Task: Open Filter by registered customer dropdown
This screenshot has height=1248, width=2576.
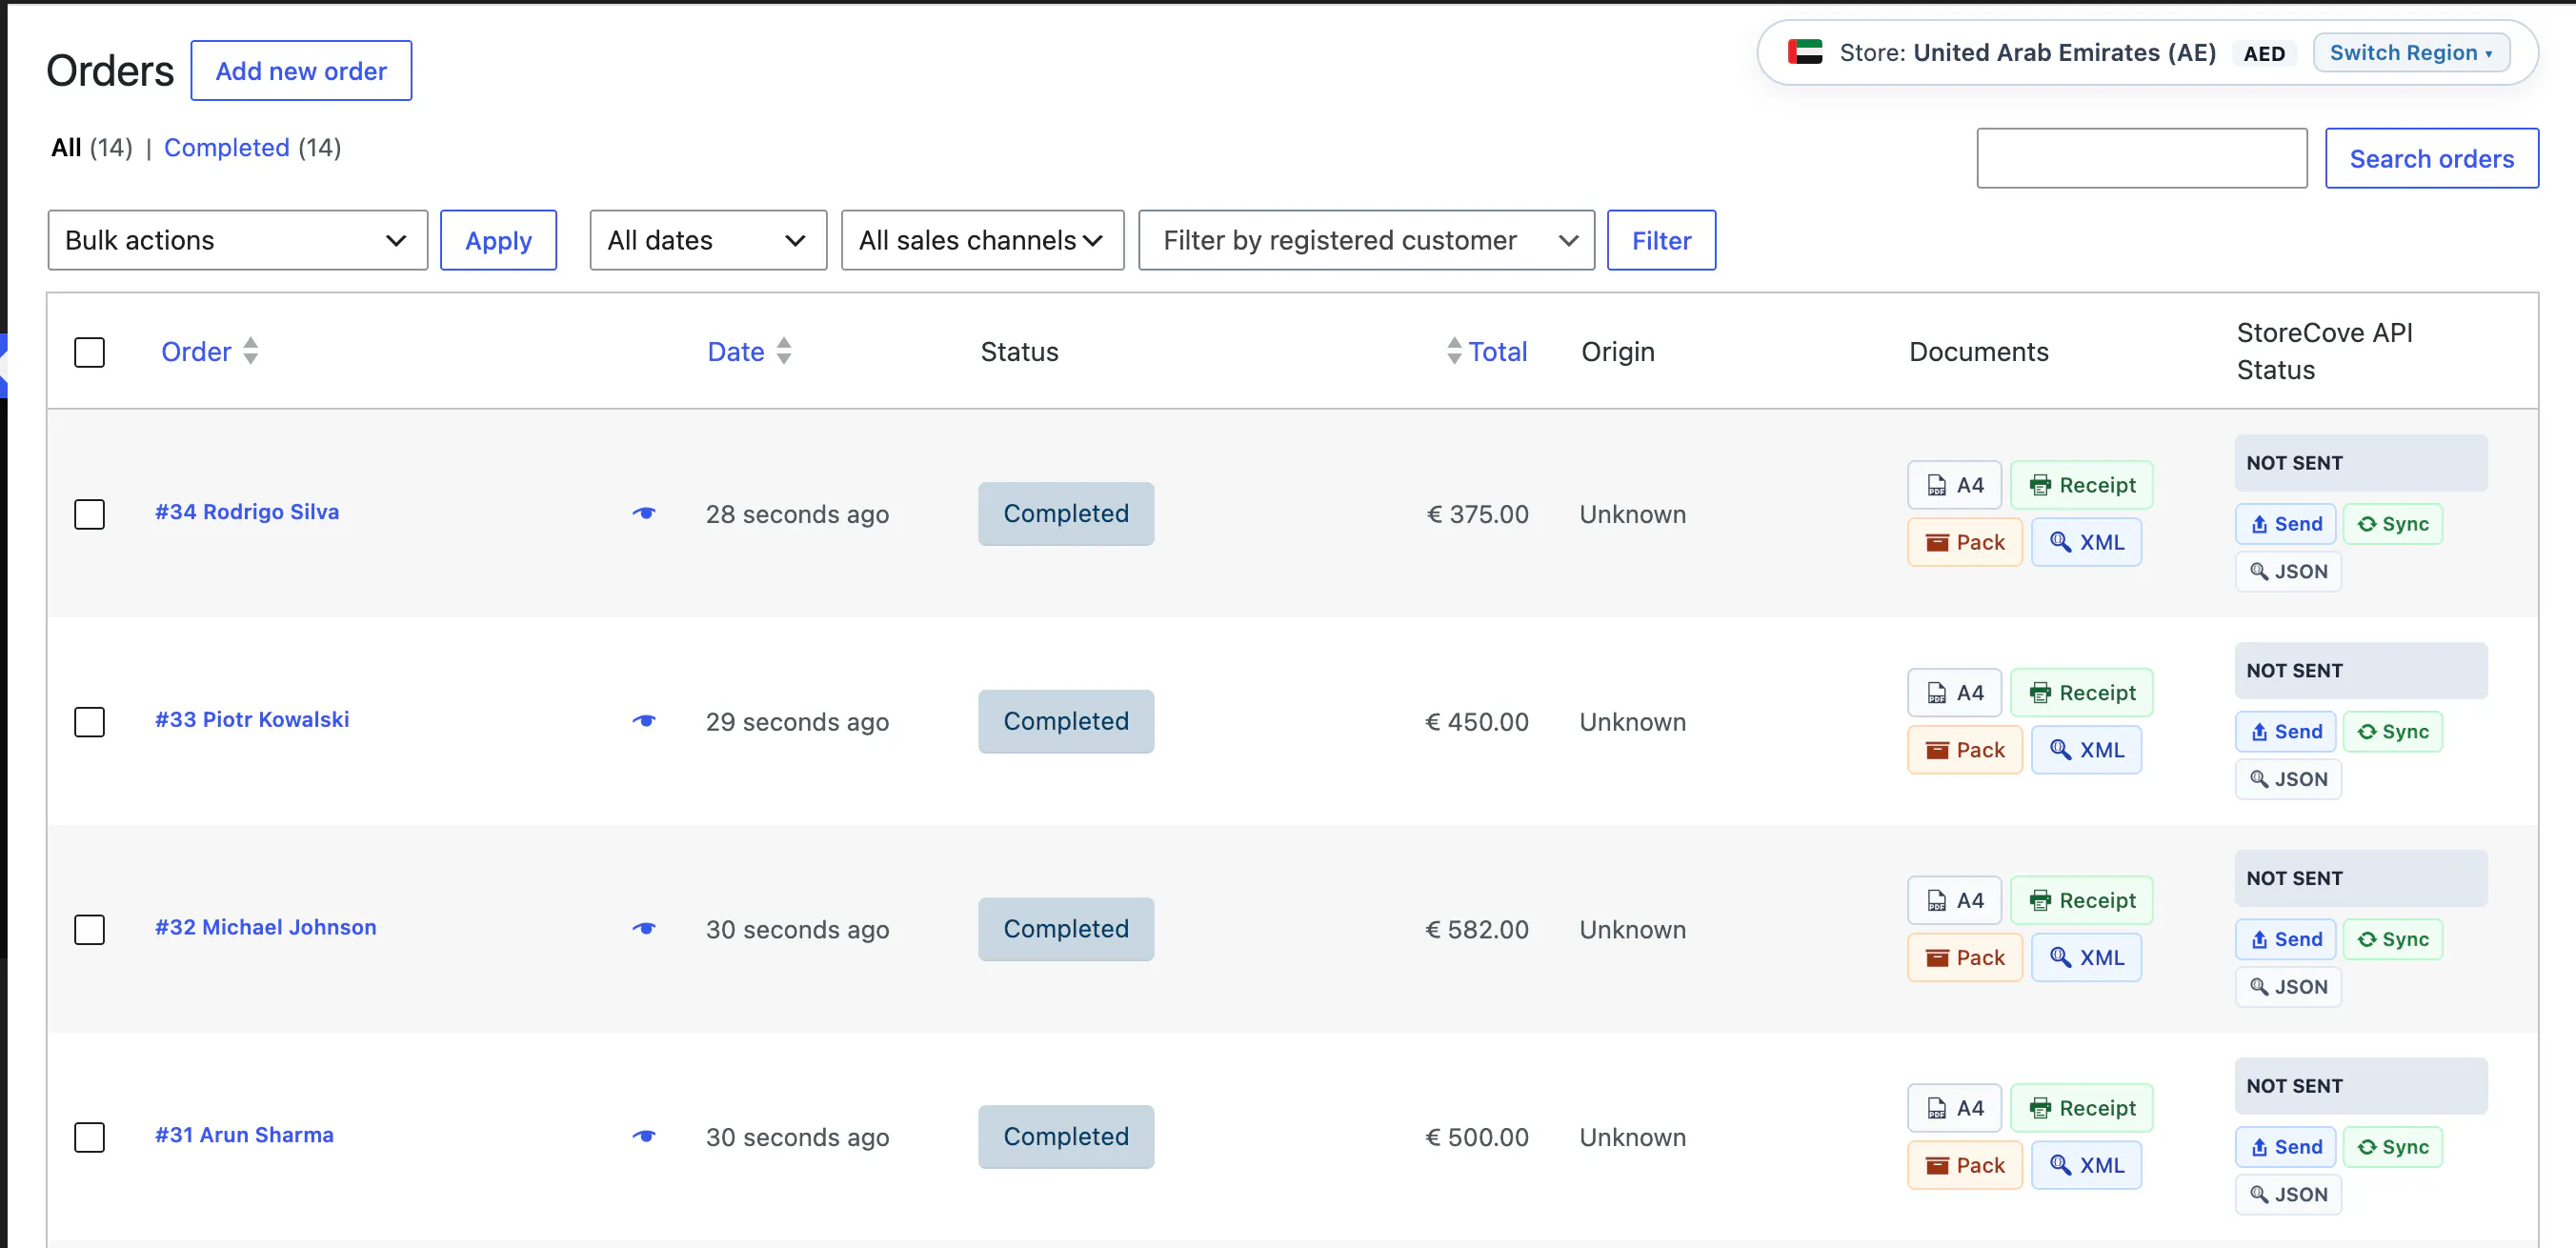Action: click(1366, 240)
